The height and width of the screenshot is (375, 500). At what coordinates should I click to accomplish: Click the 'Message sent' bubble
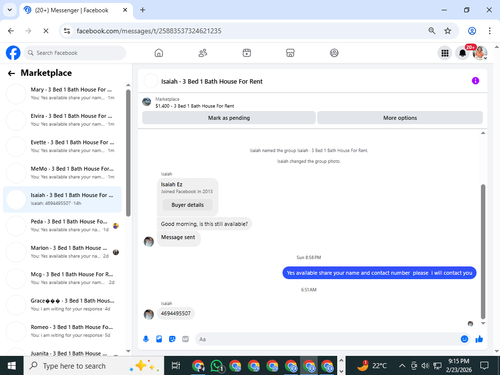(178, 237)
